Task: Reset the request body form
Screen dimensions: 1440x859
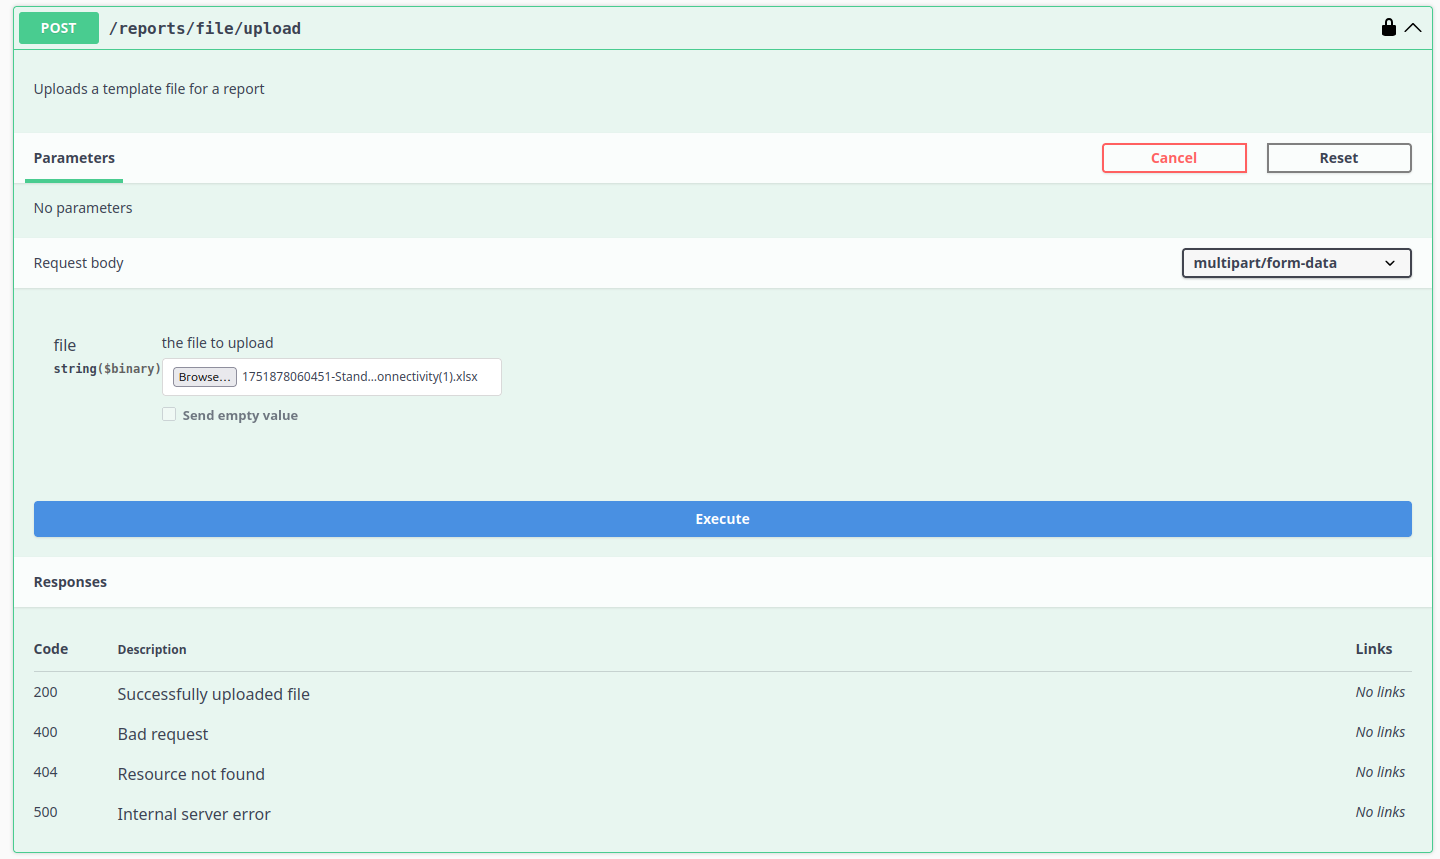Action: click(x=1339, y=157)
